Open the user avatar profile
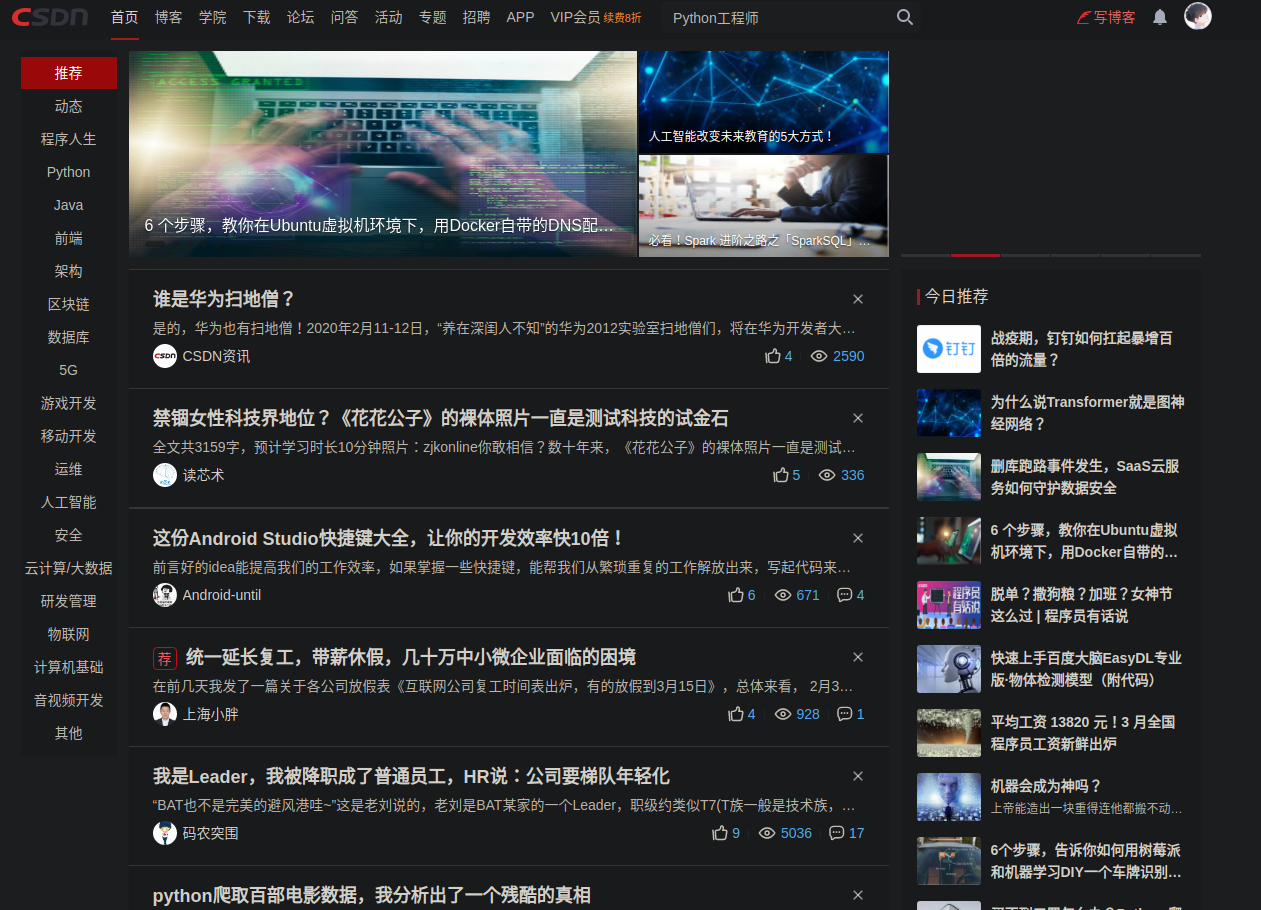Screen dimensions: 1261x910 pyautogui.click(x=1198, y=16)
